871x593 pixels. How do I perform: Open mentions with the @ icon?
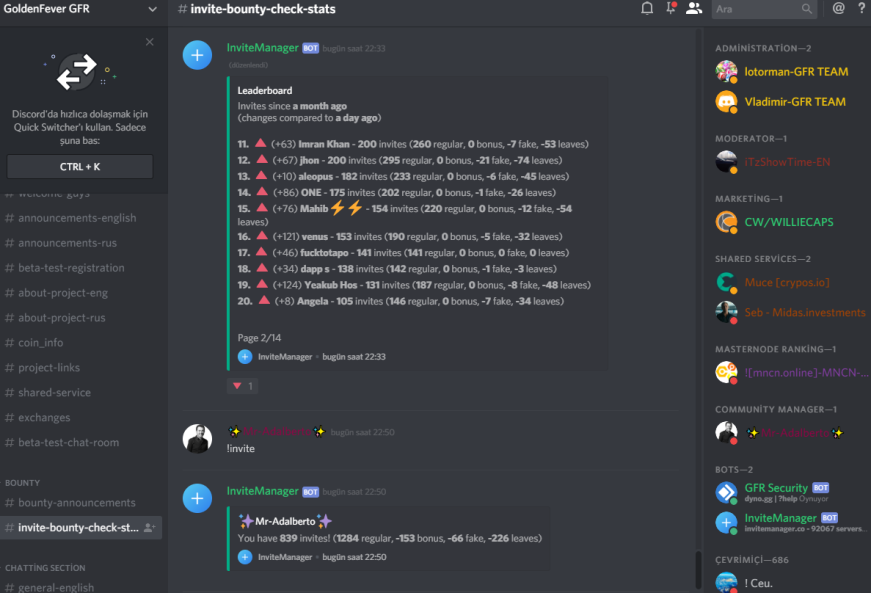(838, 8)
